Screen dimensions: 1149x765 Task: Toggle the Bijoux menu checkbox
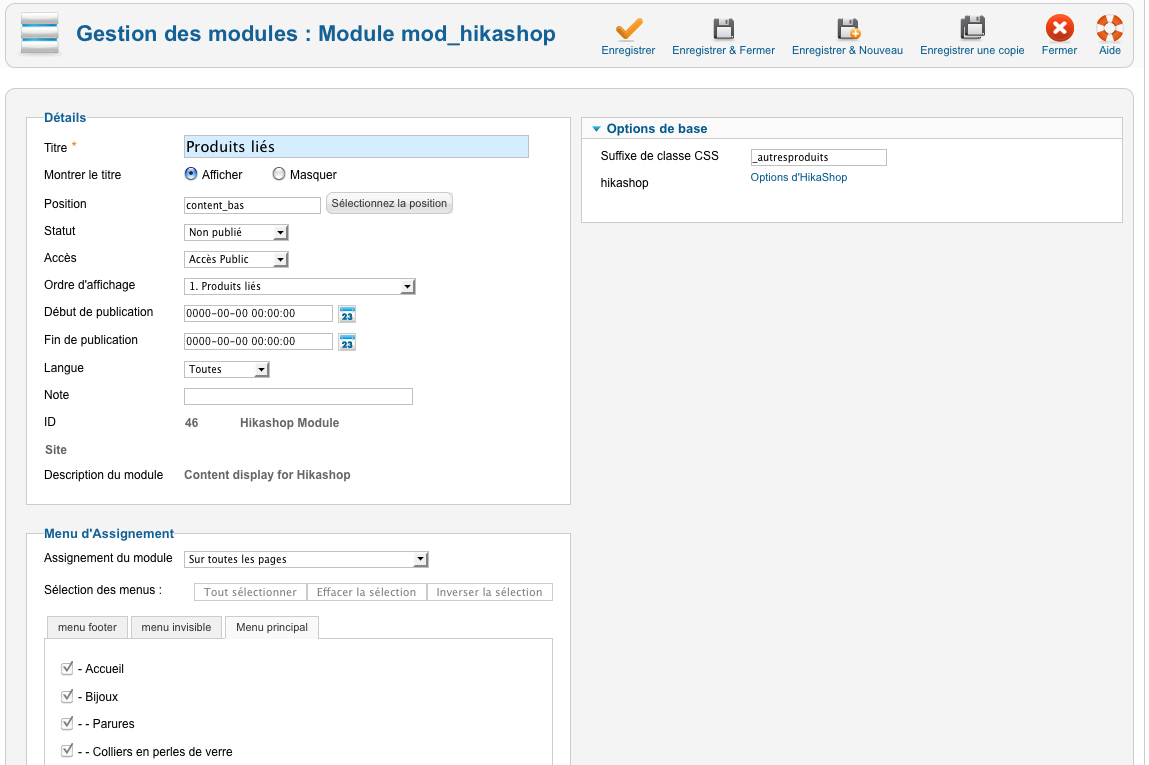(67, 696)
